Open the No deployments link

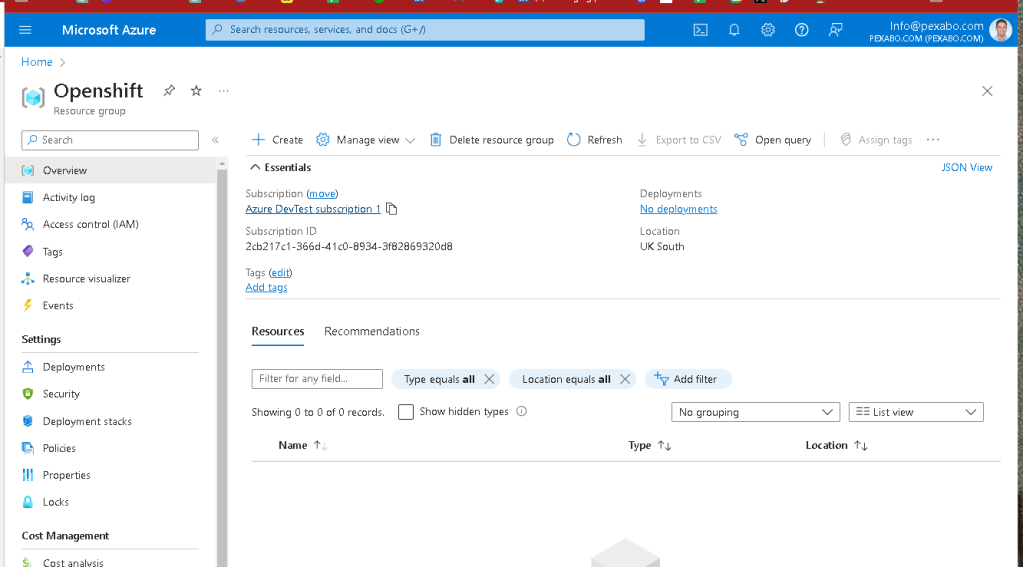[679, 209]
